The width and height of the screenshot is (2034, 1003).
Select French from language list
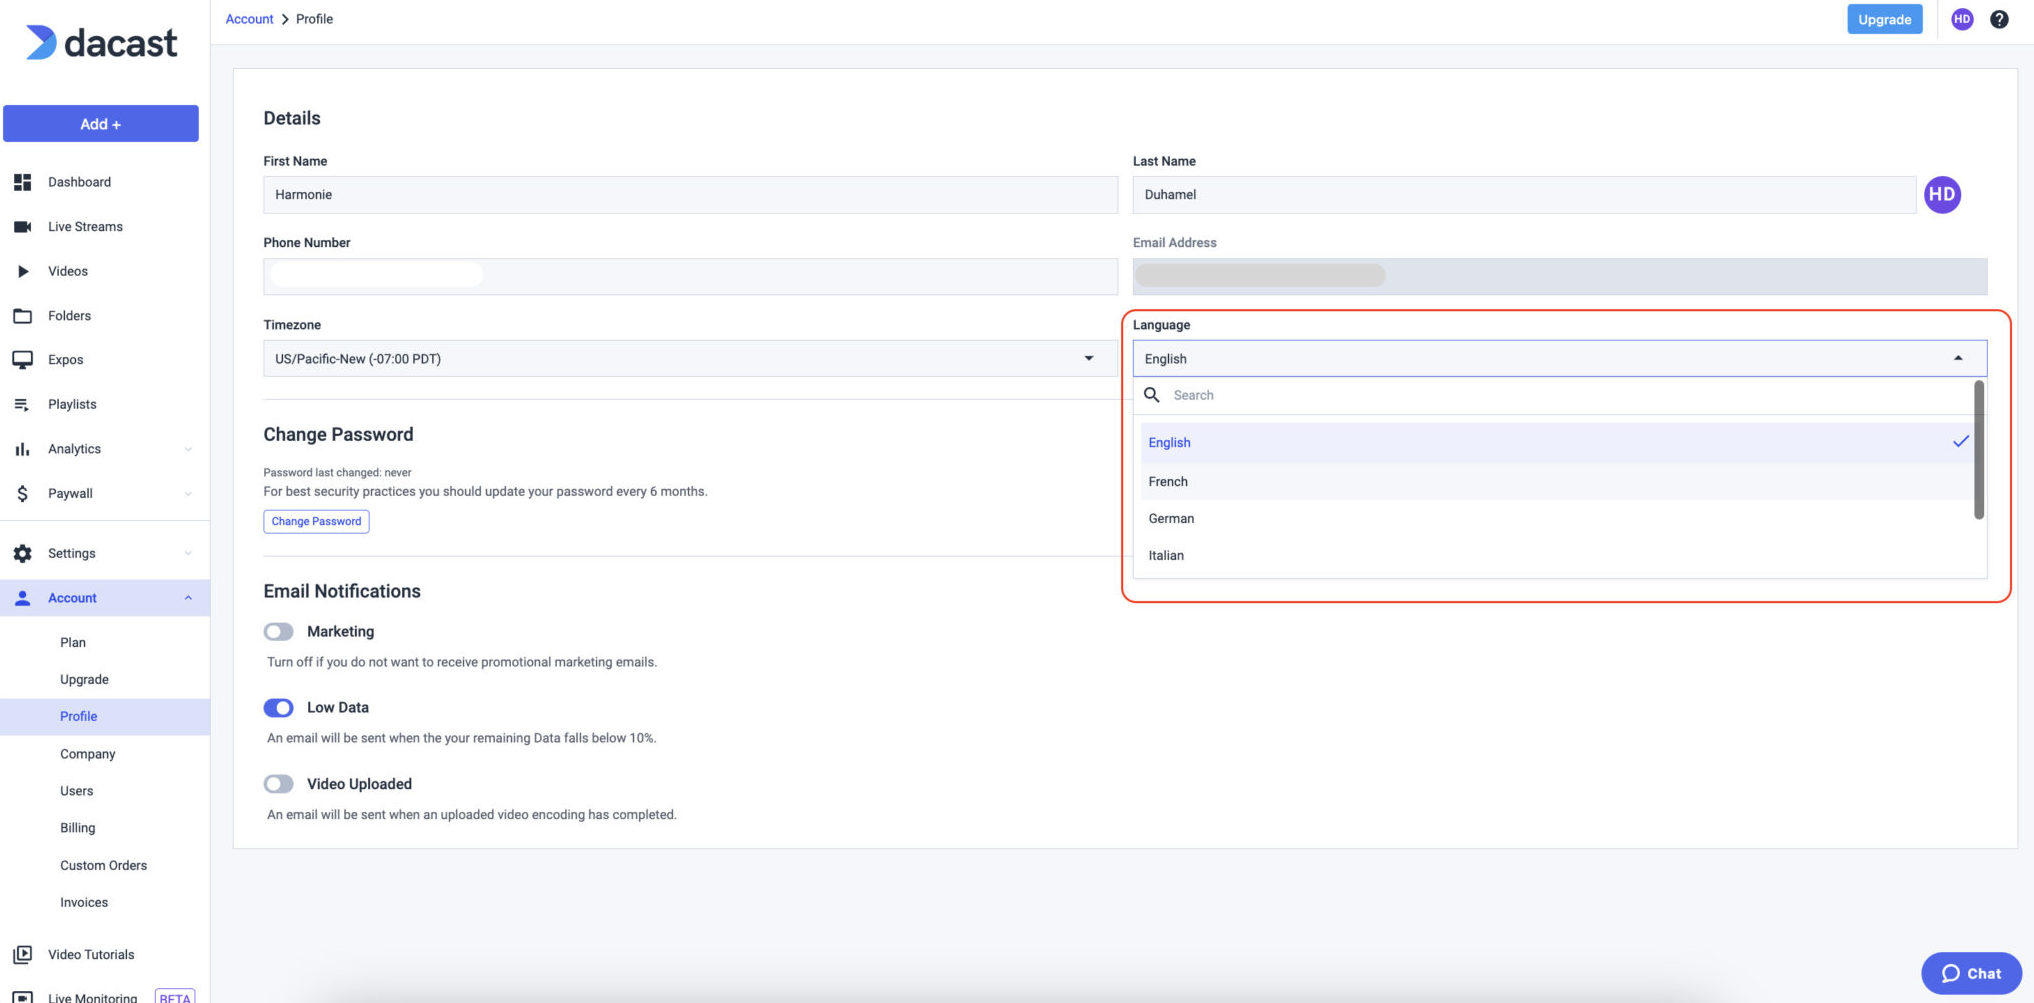pos(1168,482)
